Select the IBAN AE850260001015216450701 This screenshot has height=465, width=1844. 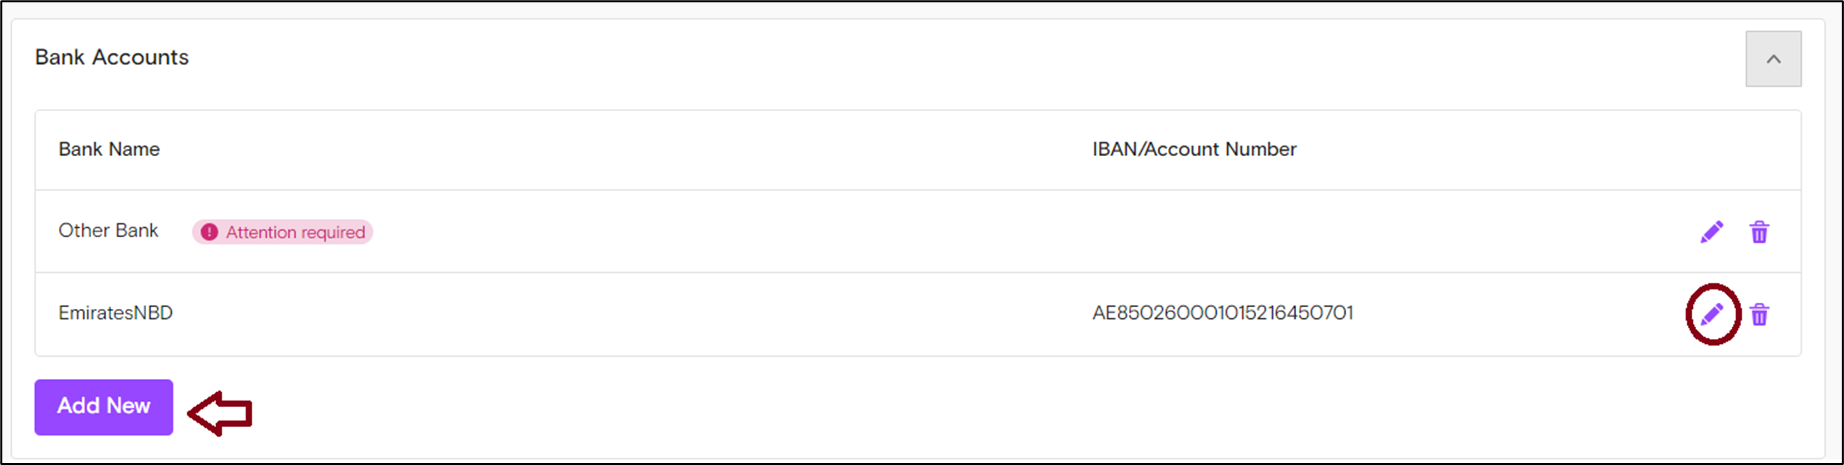(1223, 313)
